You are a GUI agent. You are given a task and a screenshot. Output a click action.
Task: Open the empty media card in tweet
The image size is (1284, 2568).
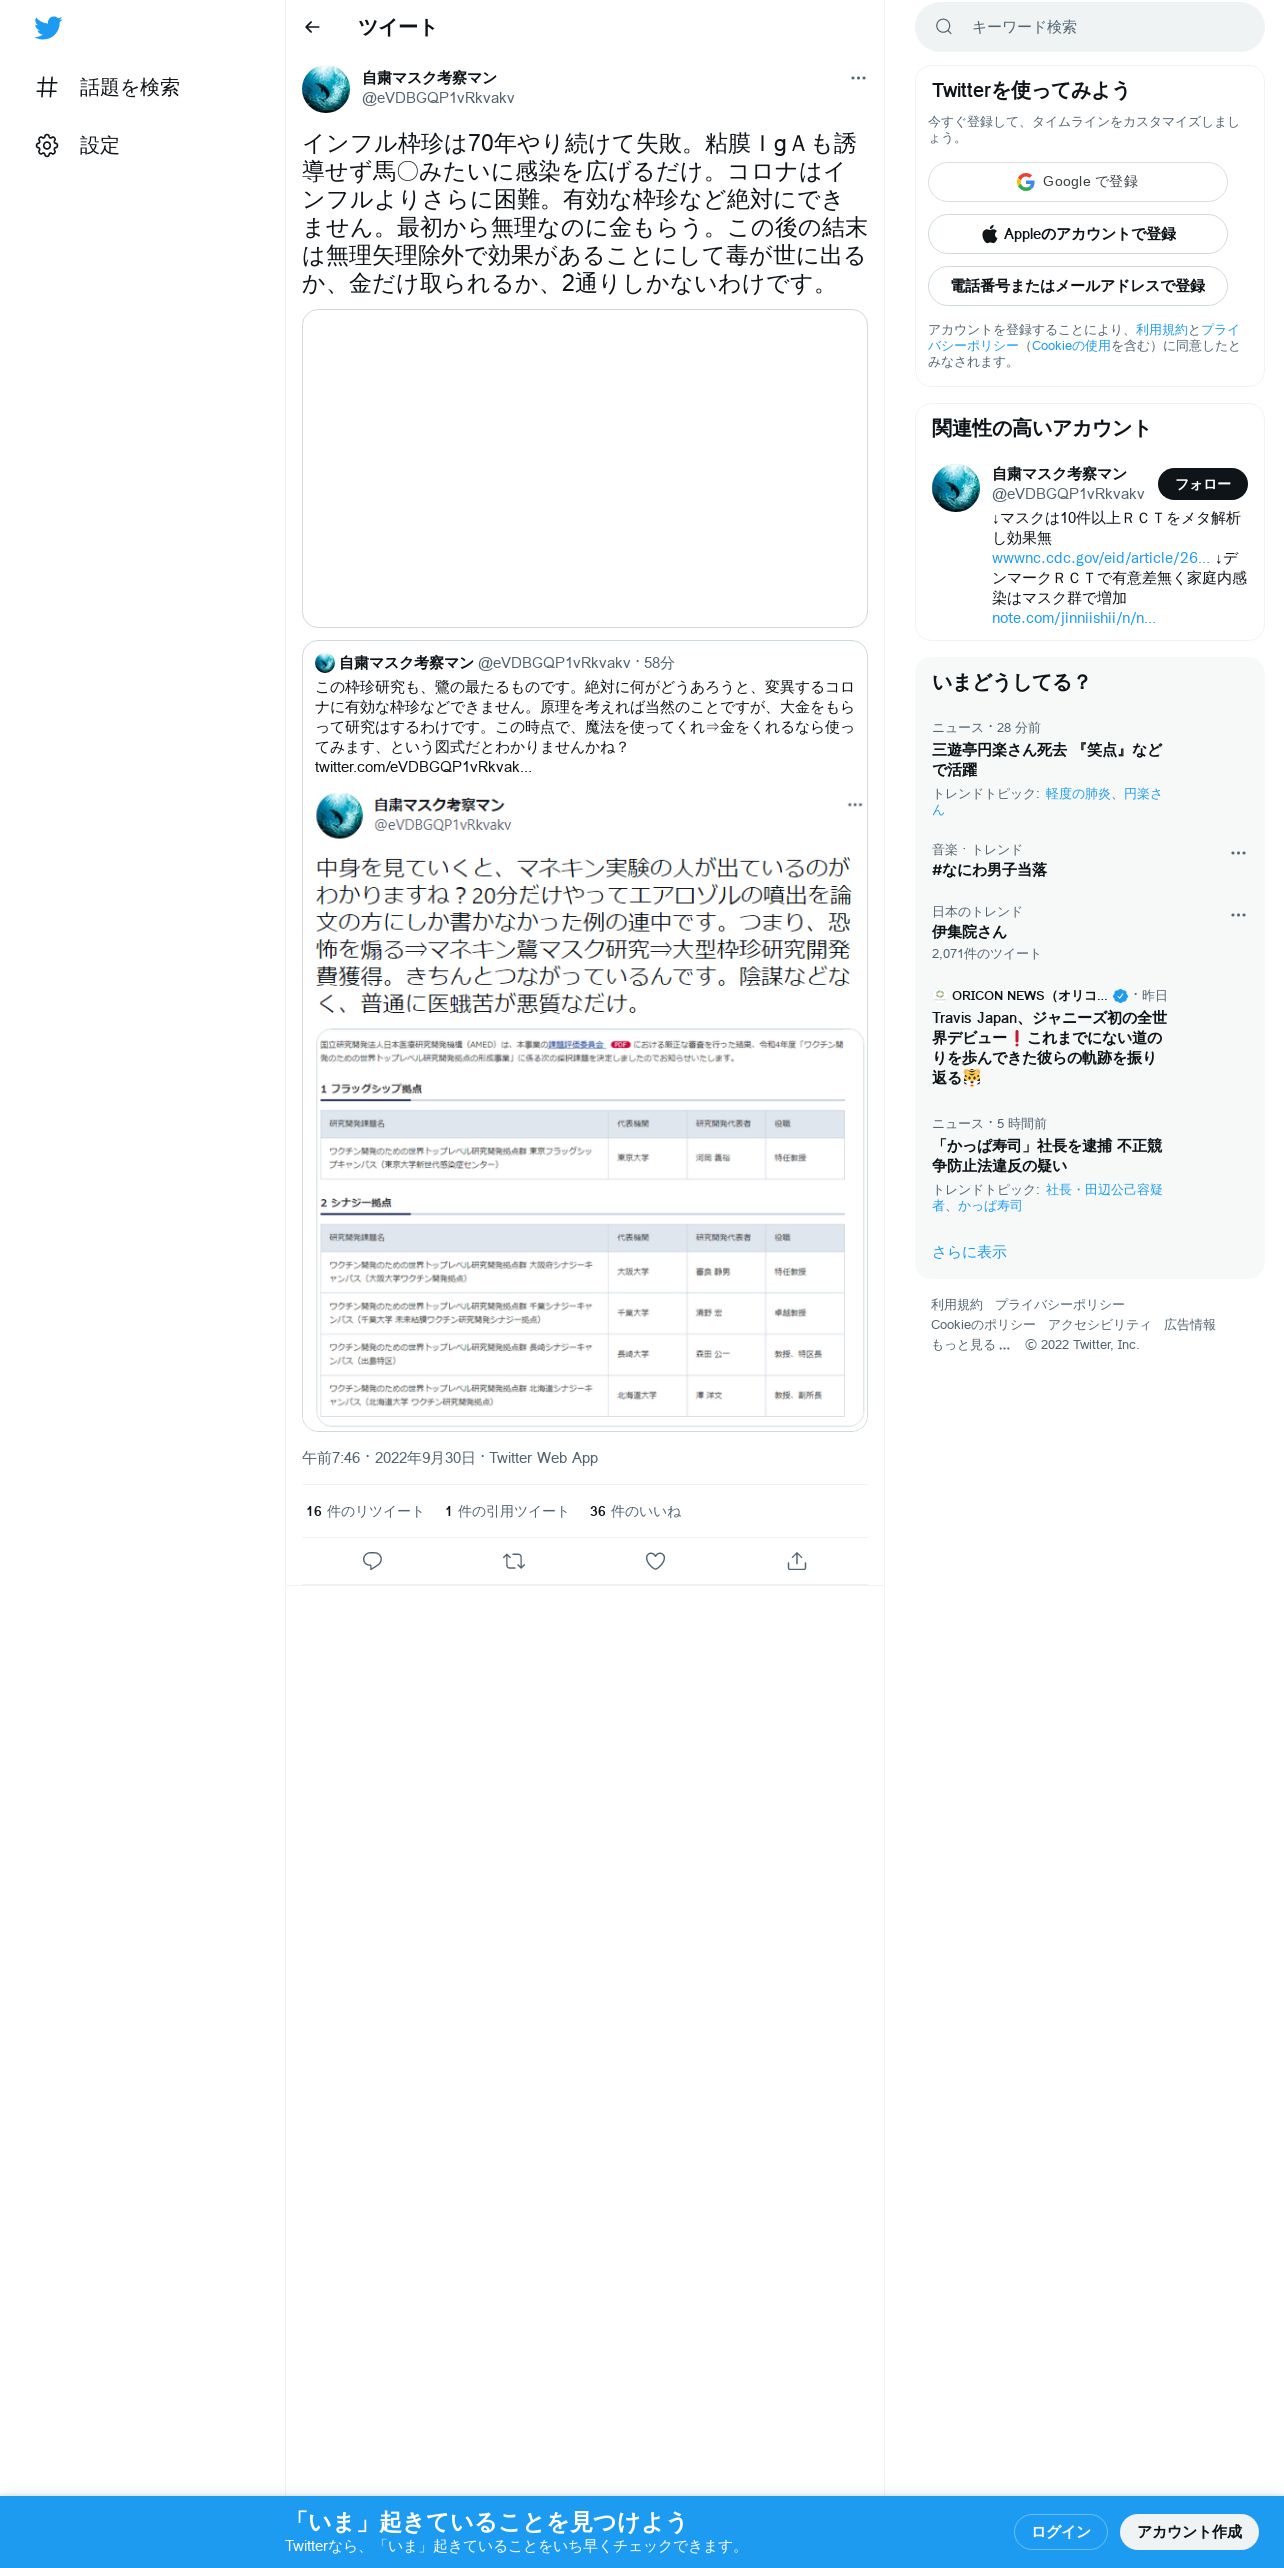click(x=584, y=468)
